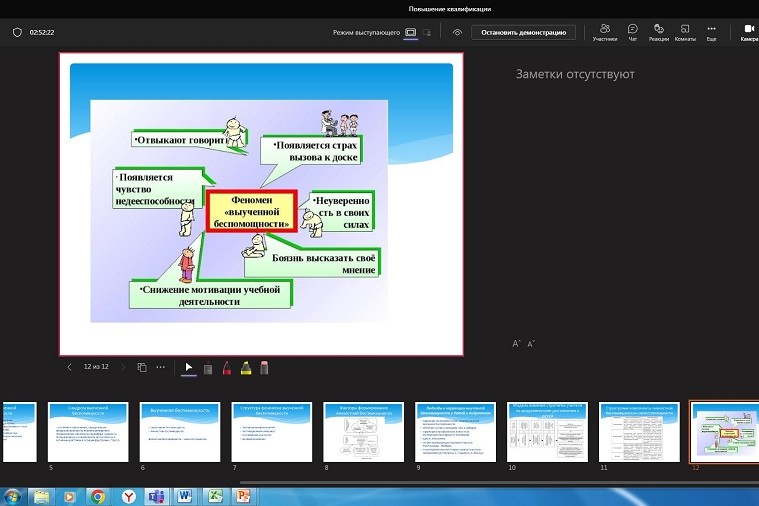Open PowerPoint from the Windows taskbar

pos(242,495)
